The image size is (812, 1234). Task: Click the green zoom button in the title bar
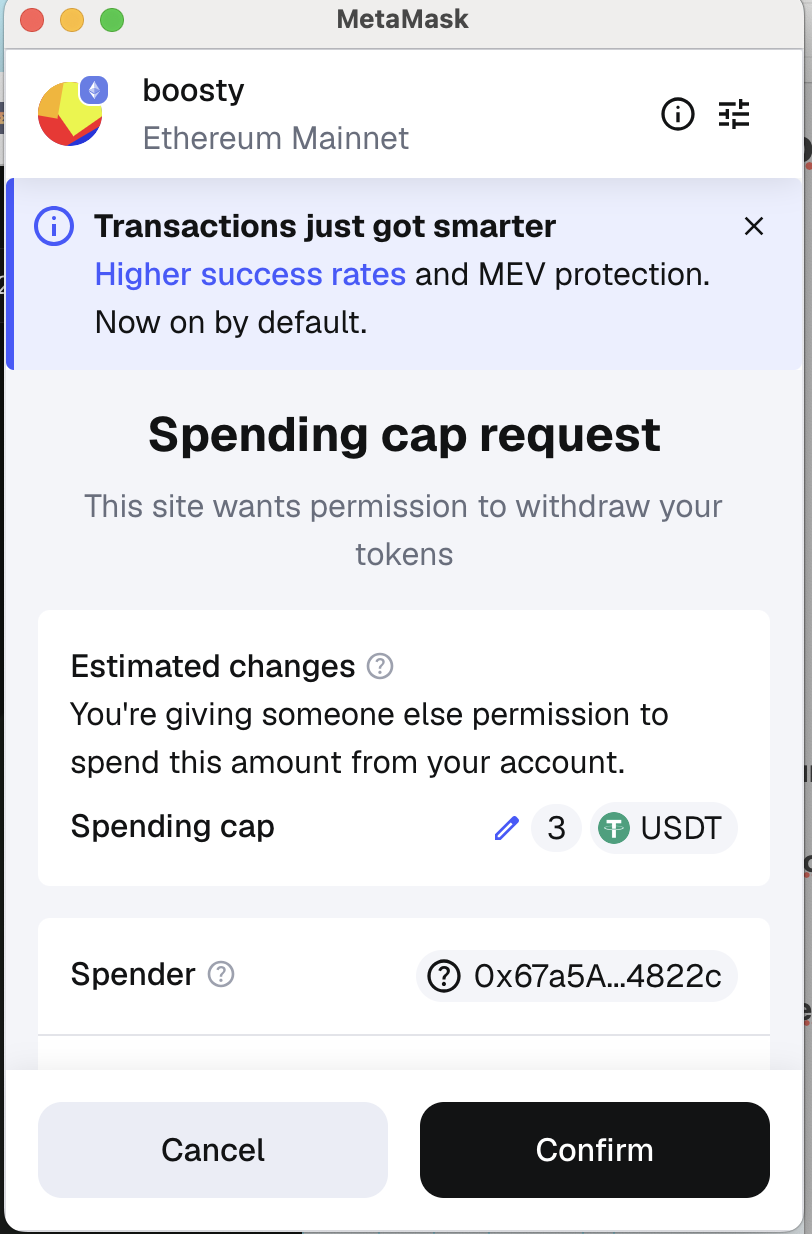(x=110, y=18)
